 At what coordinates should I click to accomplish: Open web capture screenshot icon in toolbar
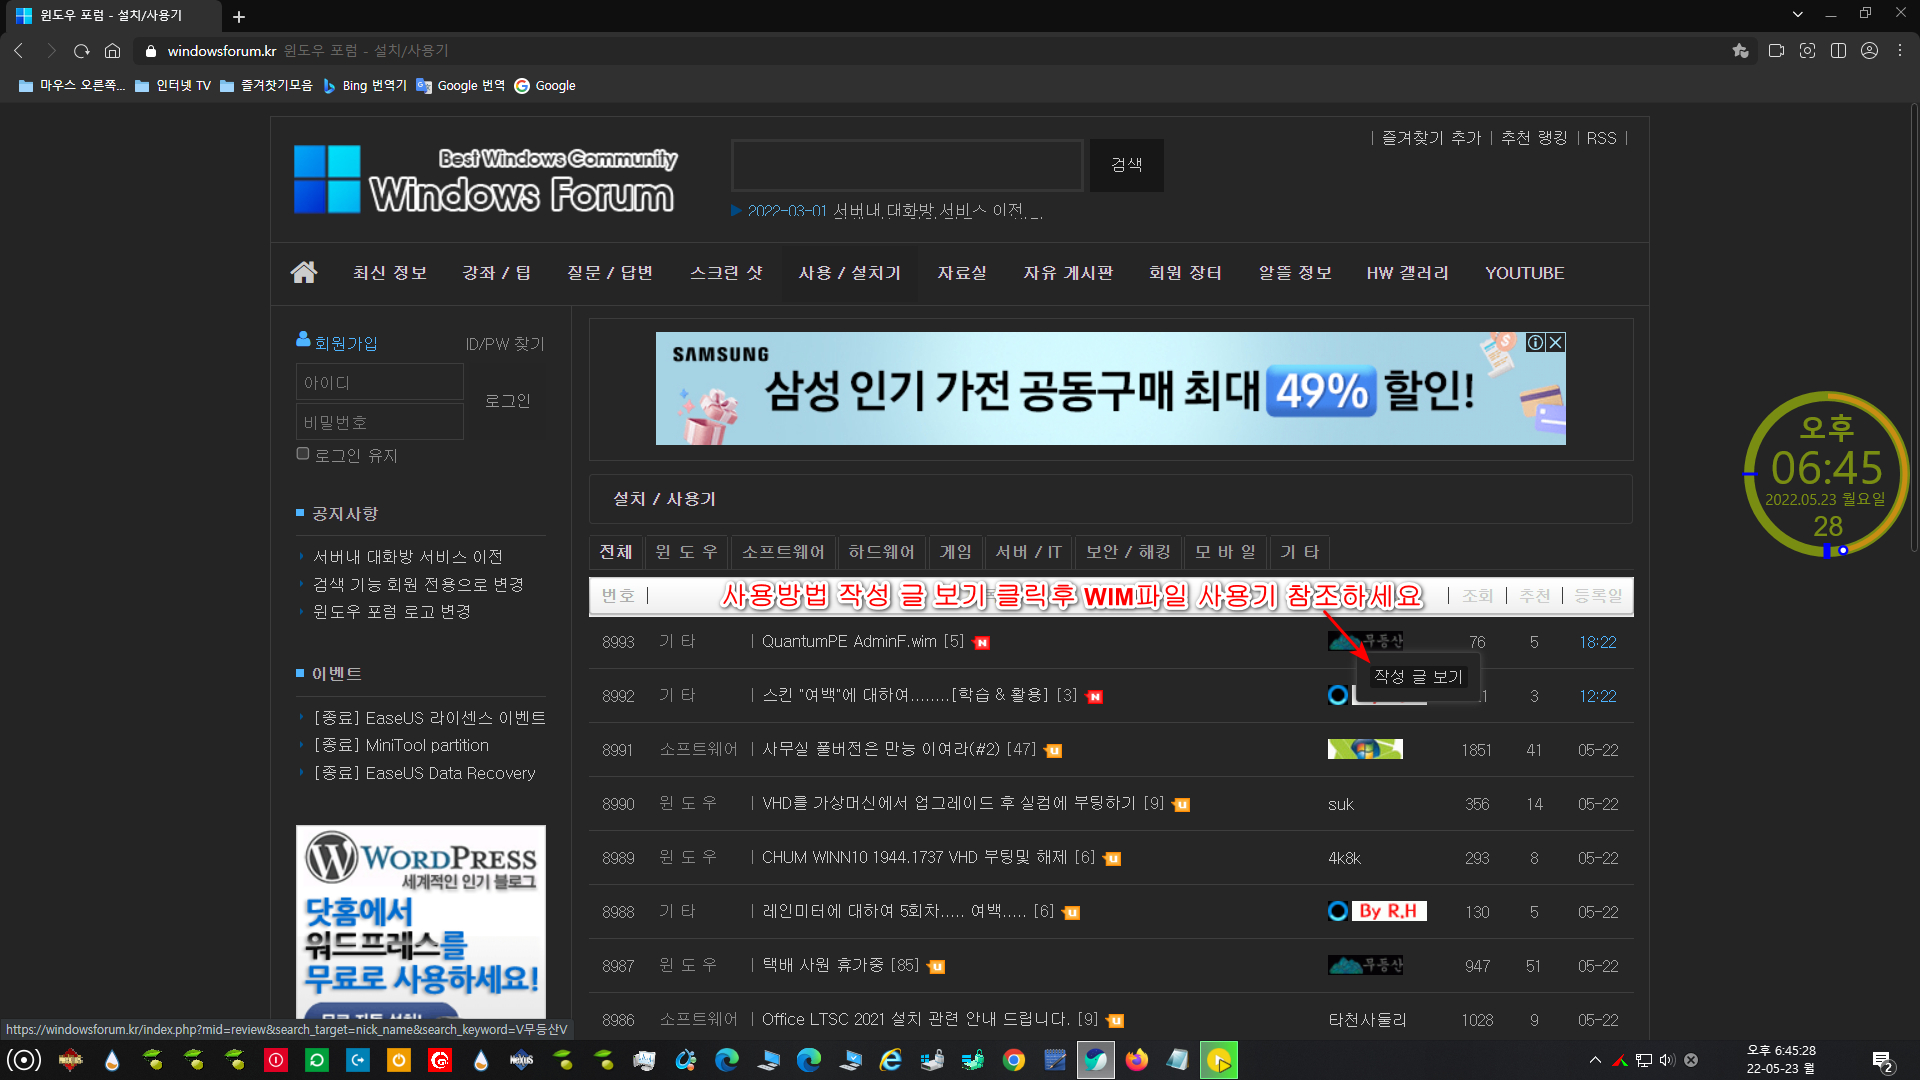(1807, 51)
